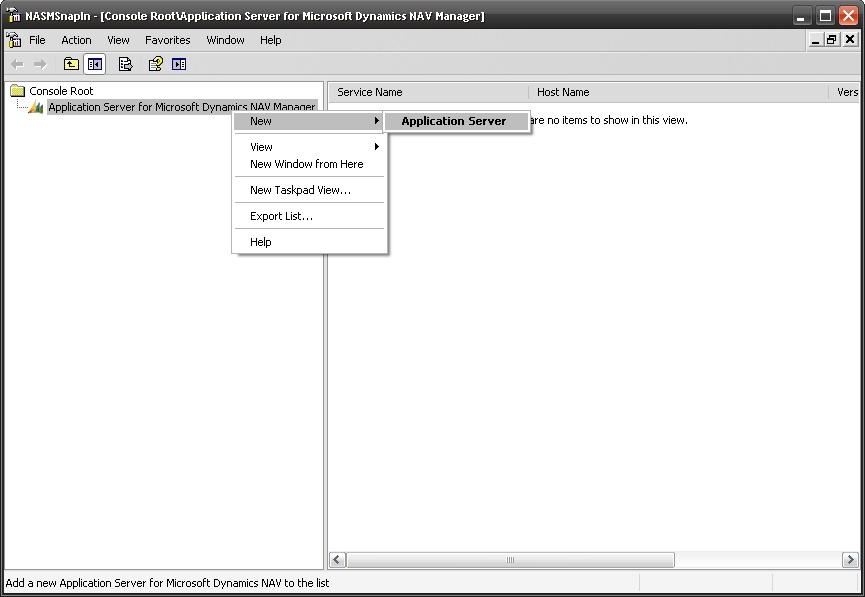Close the NASMSnapIn main window
Viewport: 865px width, 597px height.
(x=848, y=16)
